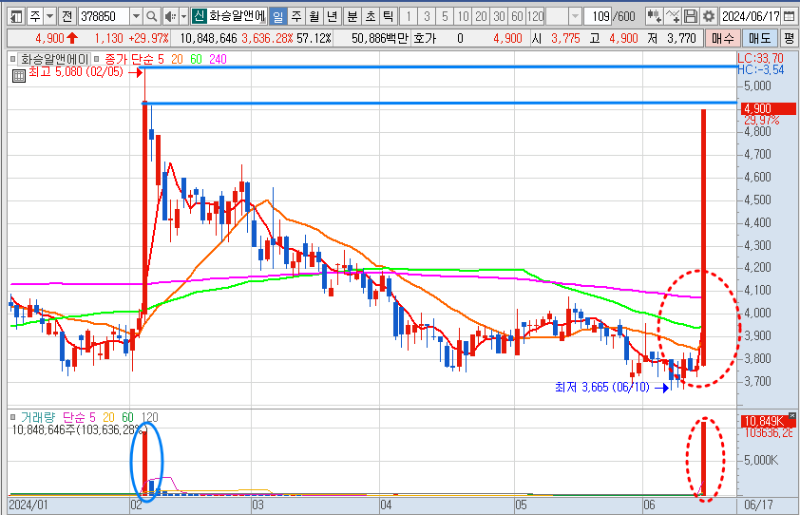Click the 매도 sell button
Screen dimensions: 800x515
coord(760,38)
